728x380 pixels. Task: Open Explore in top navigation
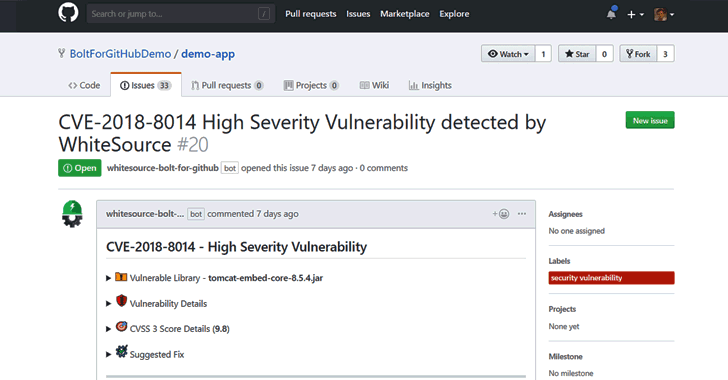pos(454,14)
